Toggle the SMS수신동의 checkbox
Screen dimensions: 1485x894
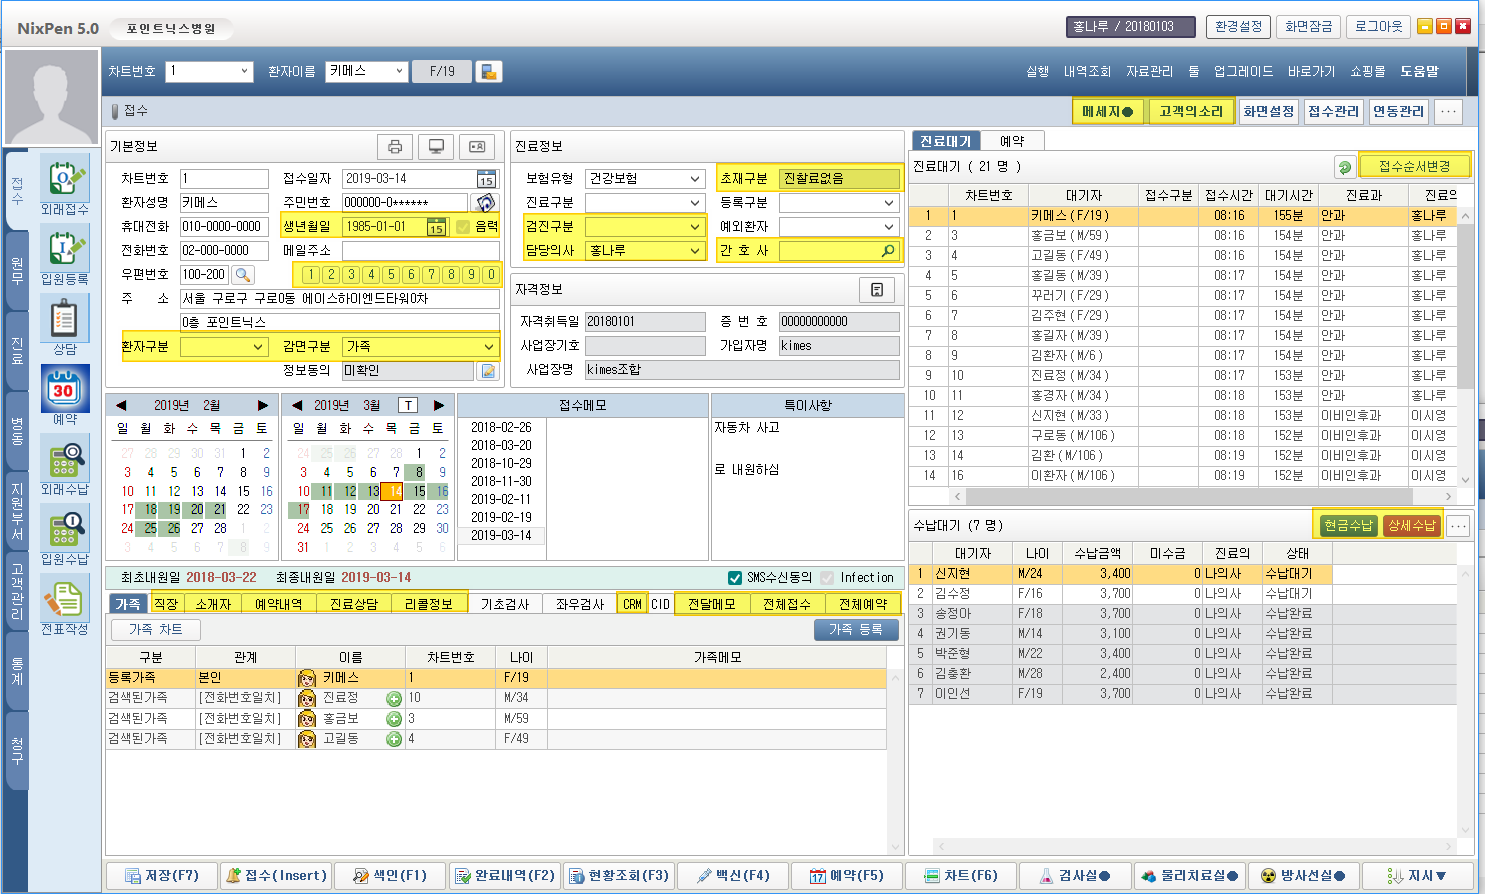735,578
